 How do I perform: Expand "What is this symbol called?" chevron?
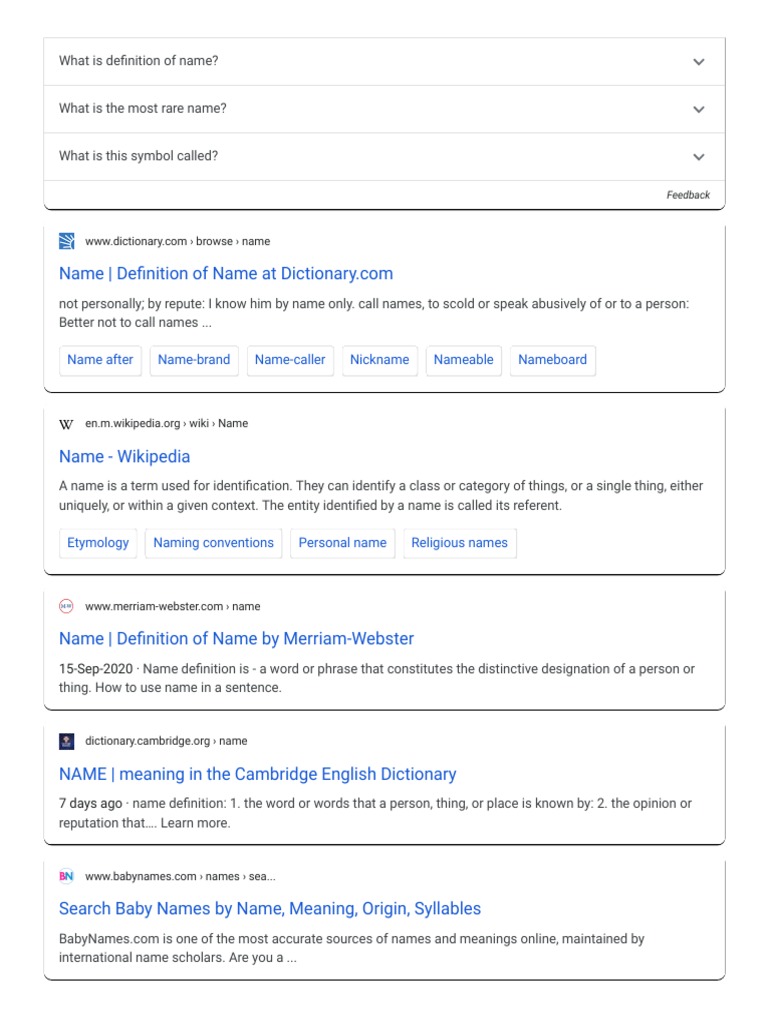698,157
